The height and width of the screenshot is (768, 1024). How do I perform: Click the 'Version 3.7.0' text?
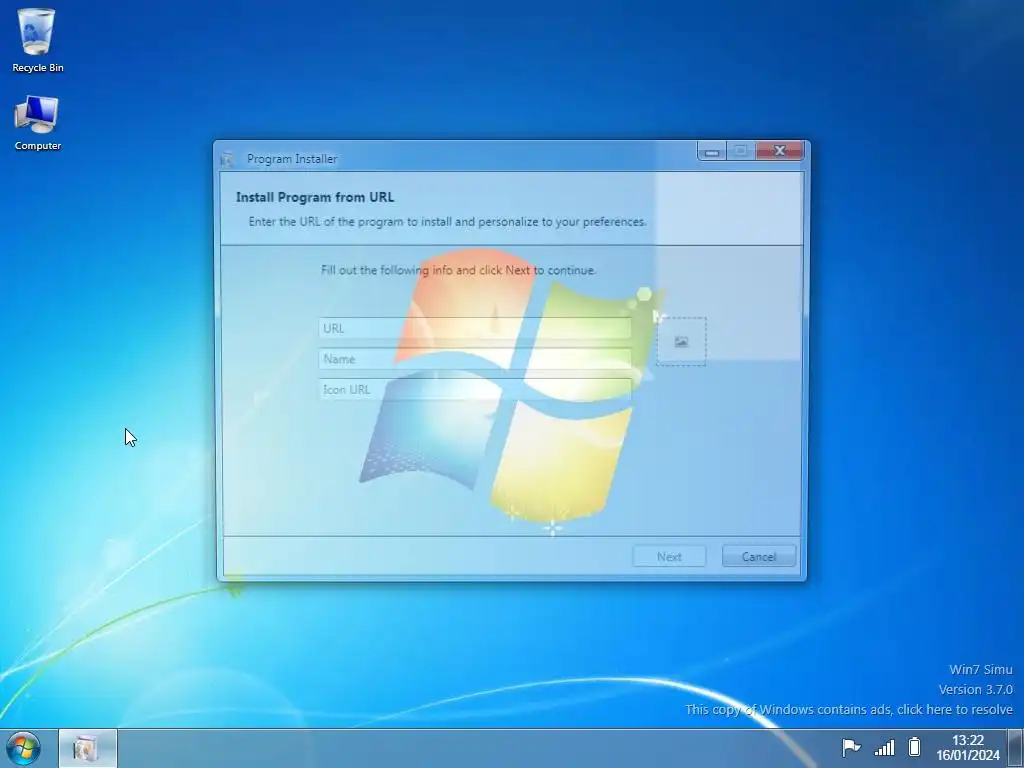(976, 690)
